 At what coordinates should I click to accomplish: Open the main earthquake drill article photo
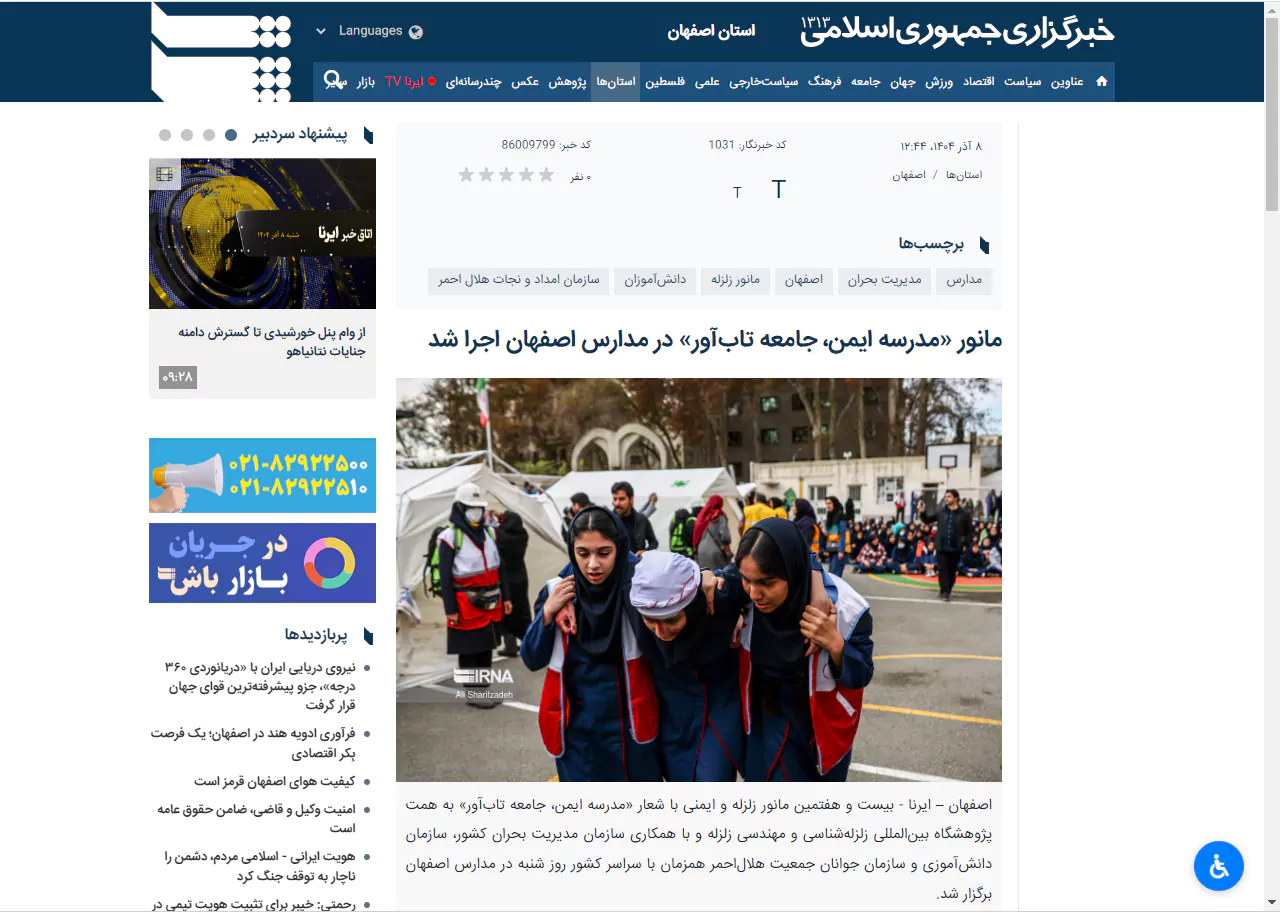(698, 579)
